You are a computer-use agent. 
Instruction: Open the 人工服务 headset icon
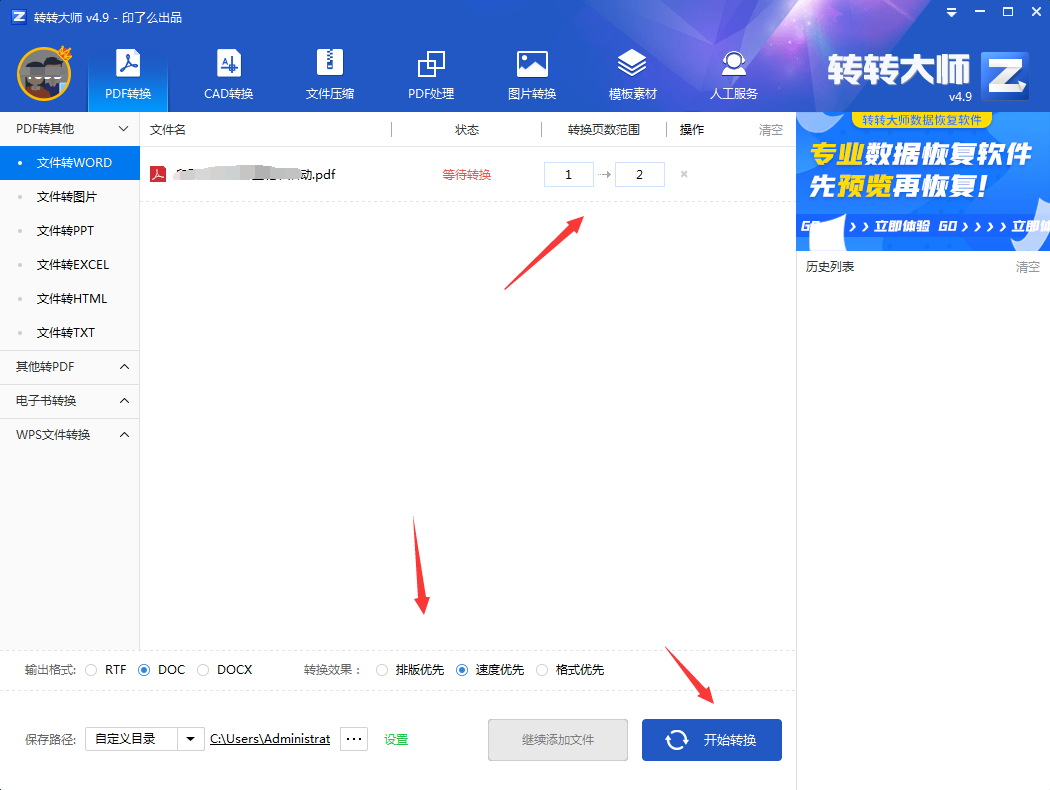click(x=733, y=74)
